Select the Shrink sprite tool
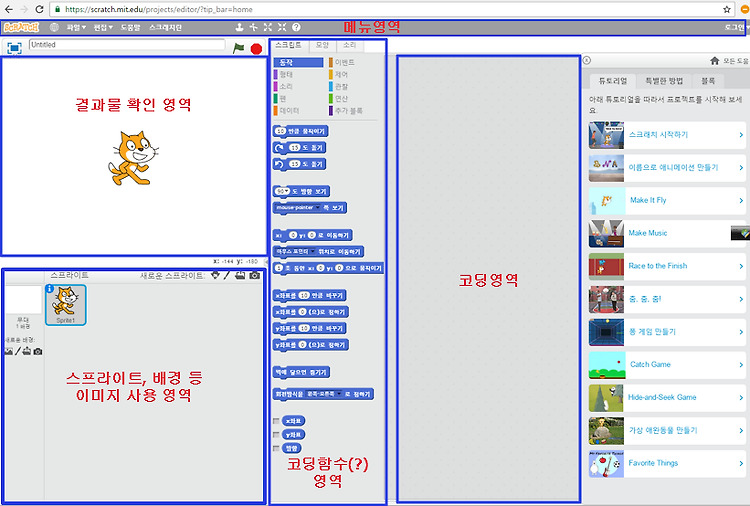Viewport: 750px width, 506px height. (x=282, y=27)
